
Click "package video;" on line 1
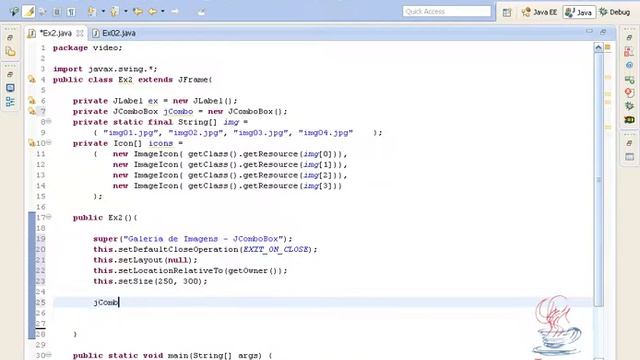point(87,48)
